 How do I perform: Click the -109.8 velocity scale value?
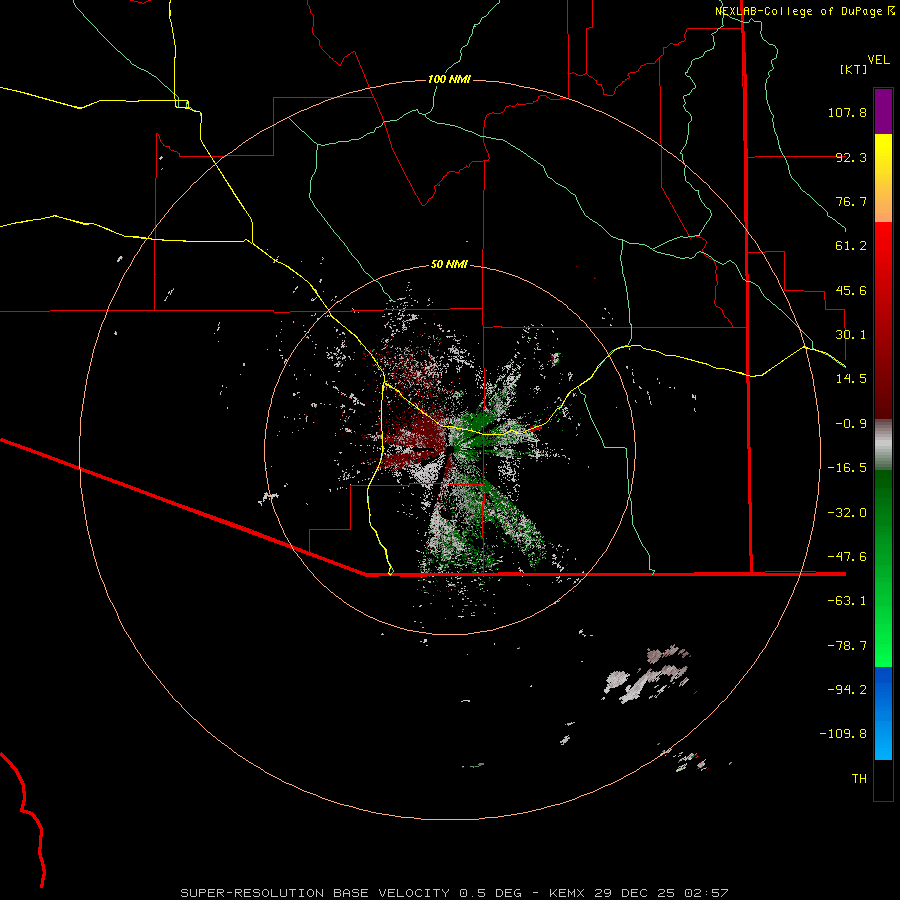pos(843,734)
